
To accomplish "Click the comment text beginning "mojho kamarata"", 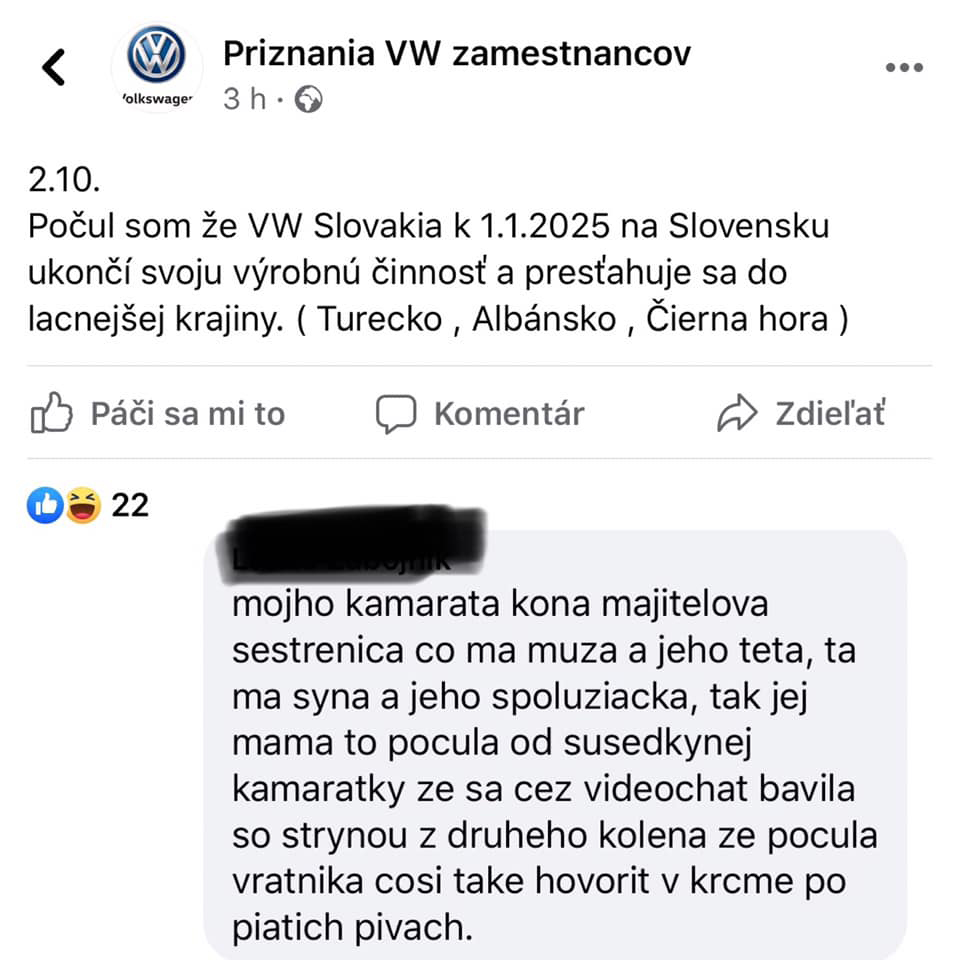I will coord(555,766).
